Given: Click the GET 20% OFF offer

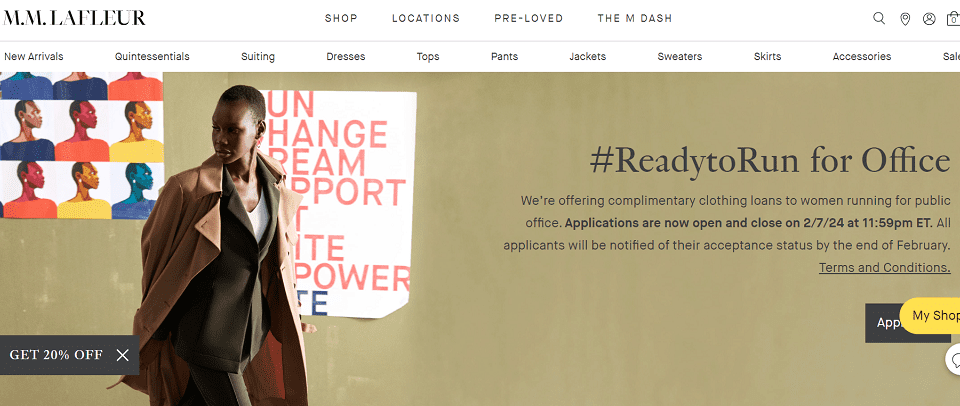Looking at the screenshot, I should click(56, 355).
